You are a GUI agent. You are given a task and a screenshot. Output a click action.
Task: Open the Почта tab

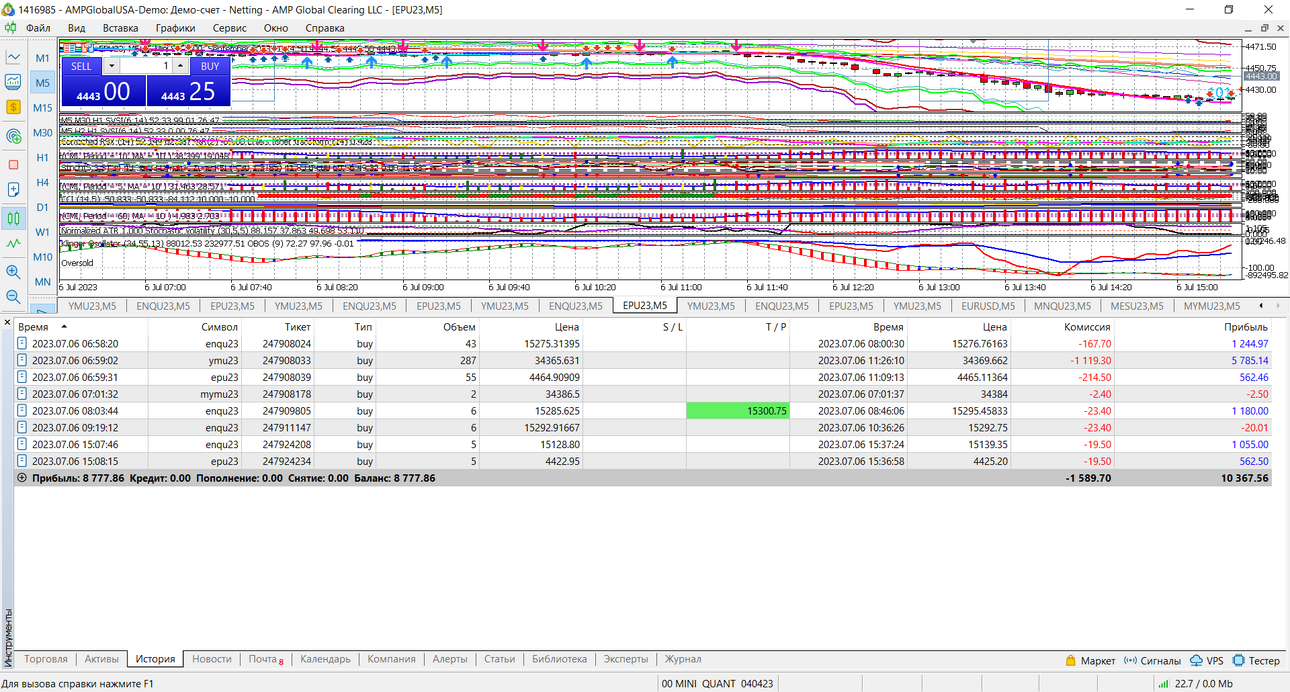265,660
